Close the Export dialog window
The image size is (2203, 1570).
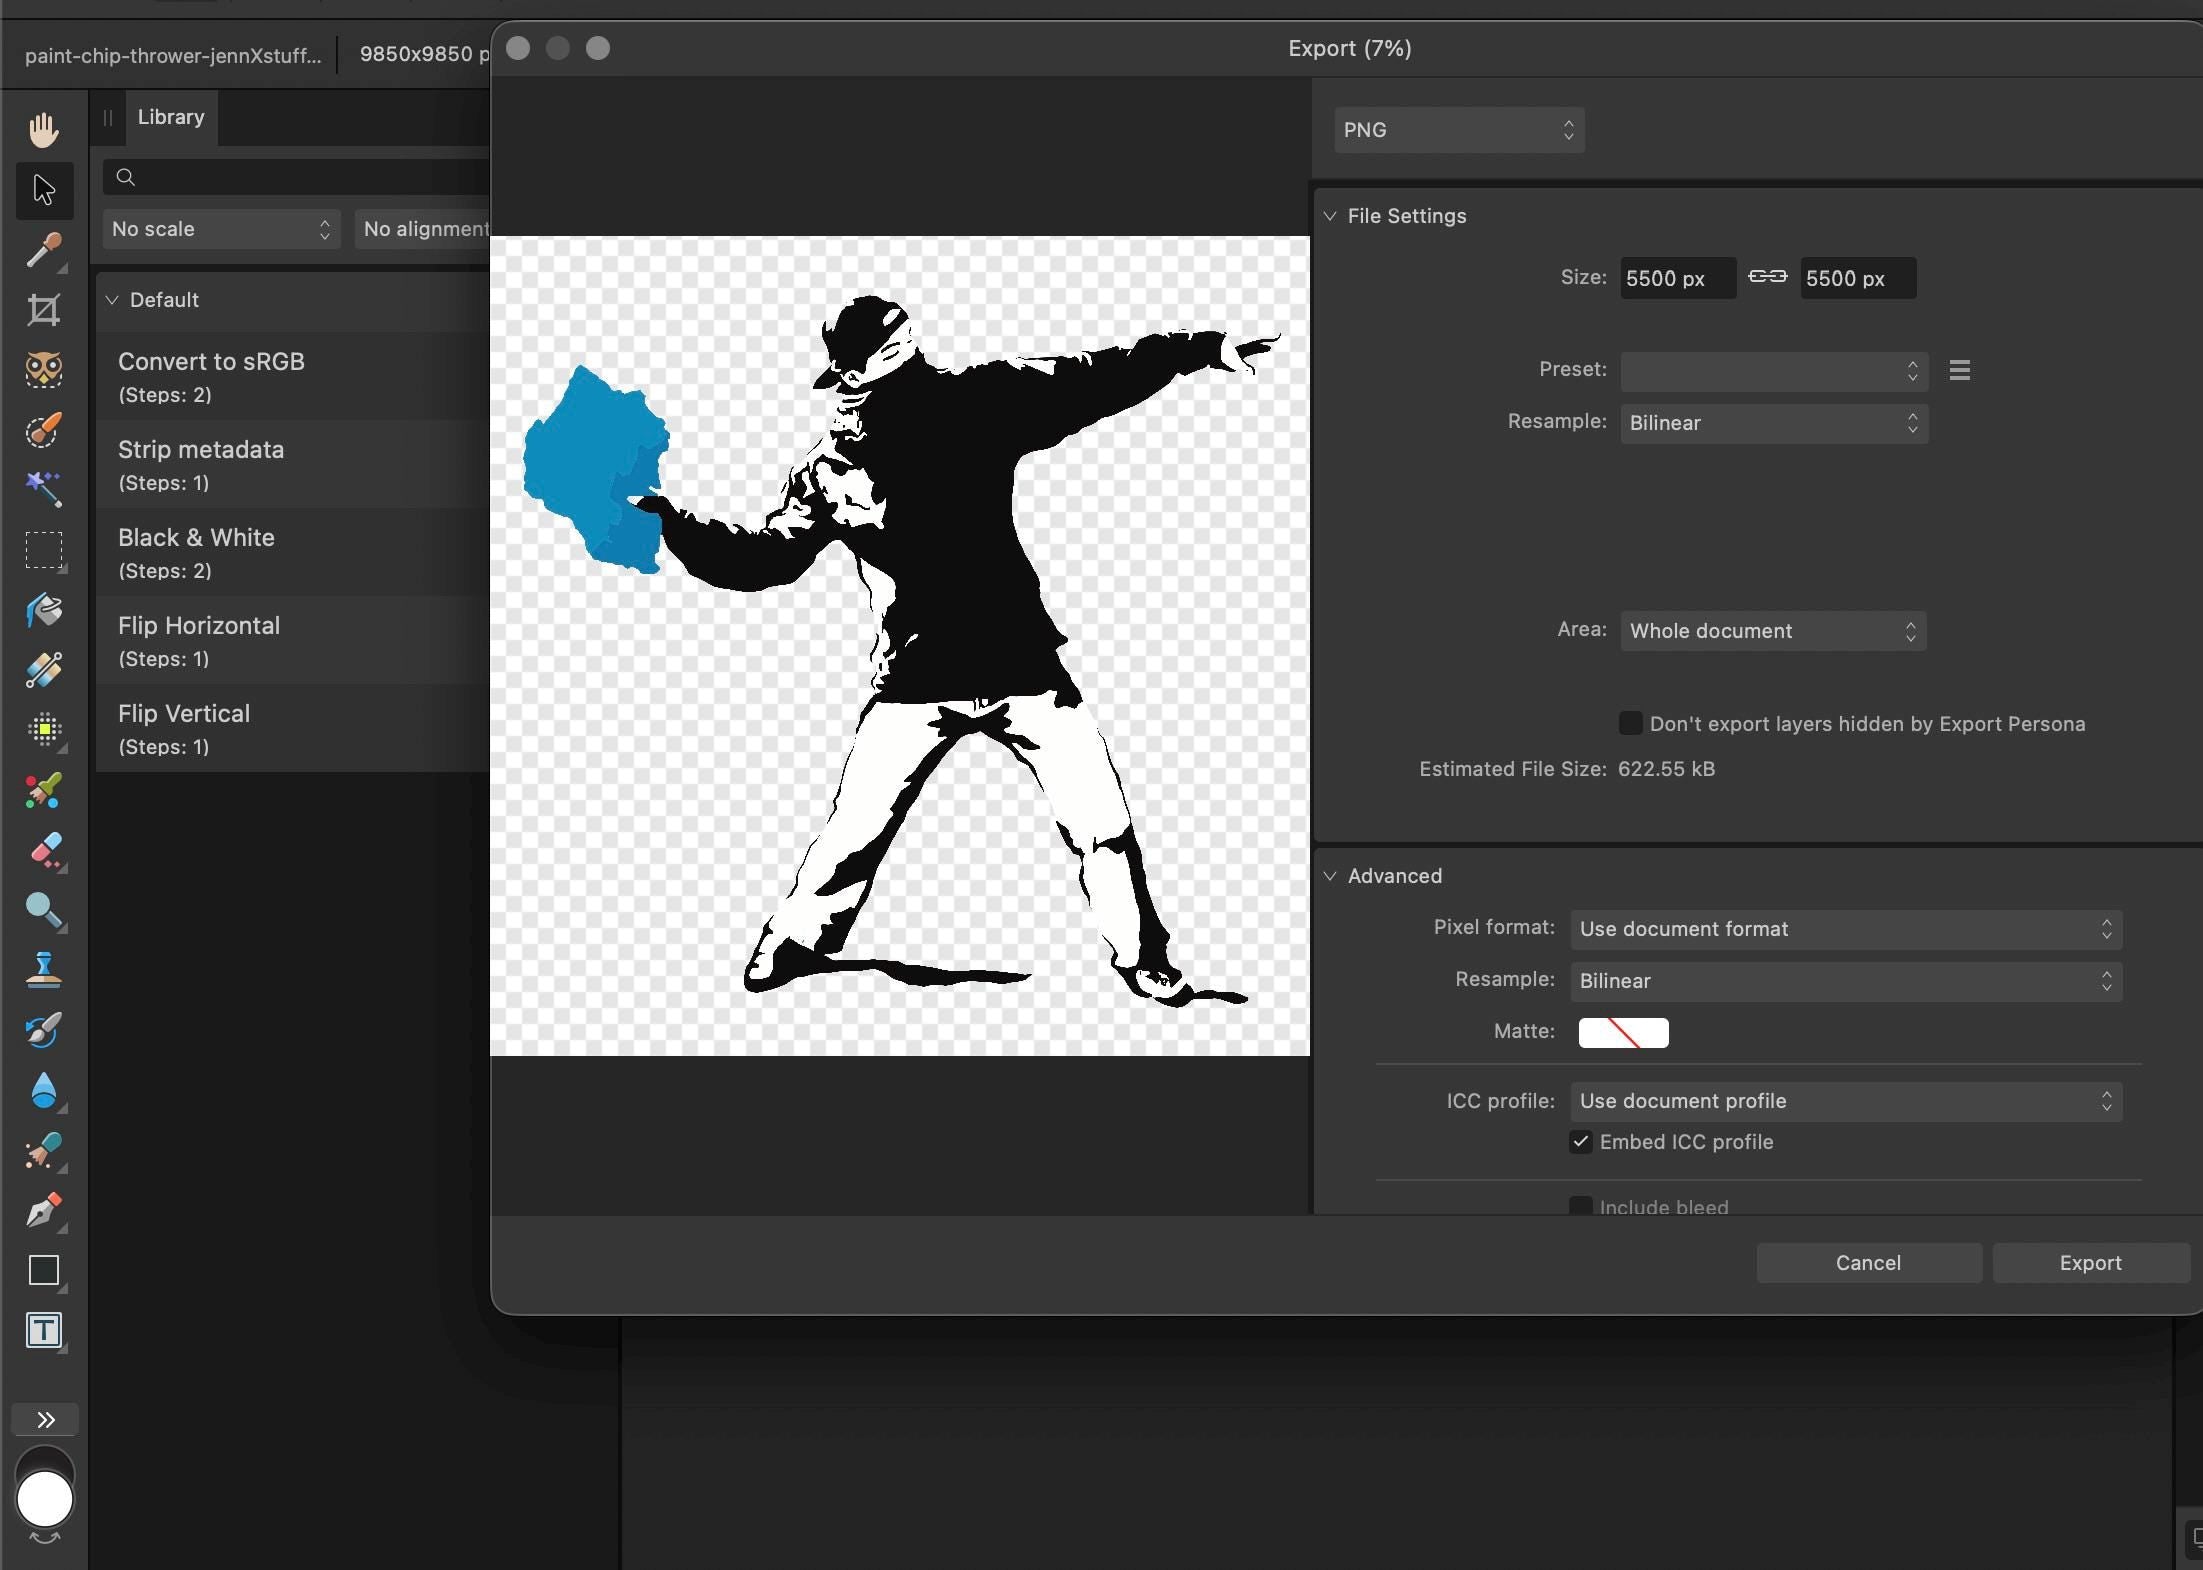(x=518, y=48)
